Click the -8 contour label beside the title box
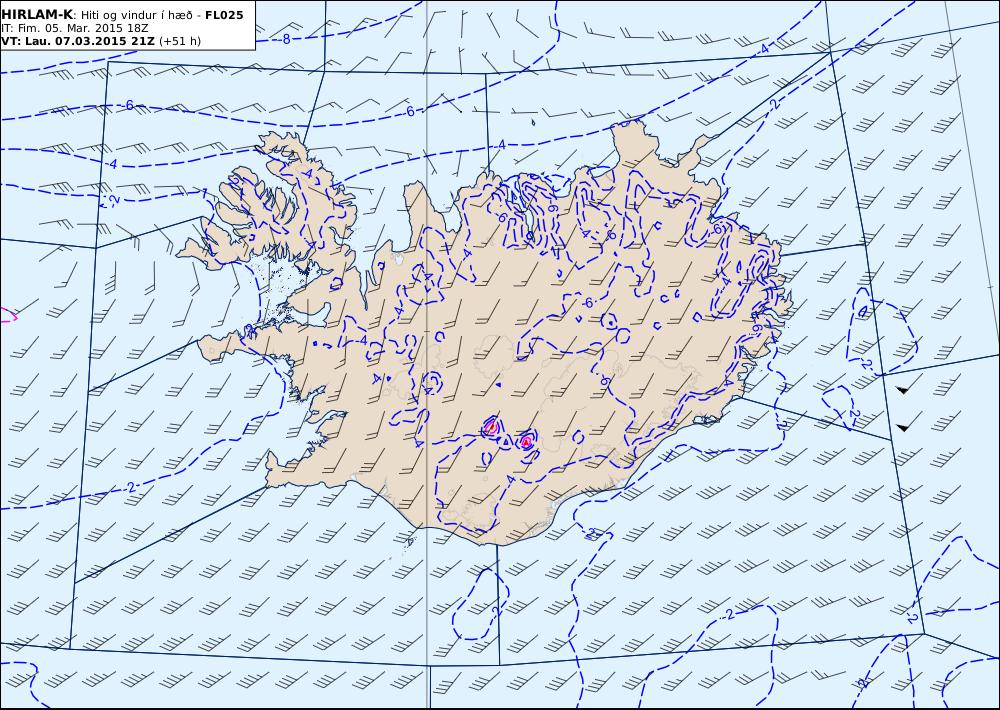The width and height of the screenshot is (1000, 710). (286, 40)
